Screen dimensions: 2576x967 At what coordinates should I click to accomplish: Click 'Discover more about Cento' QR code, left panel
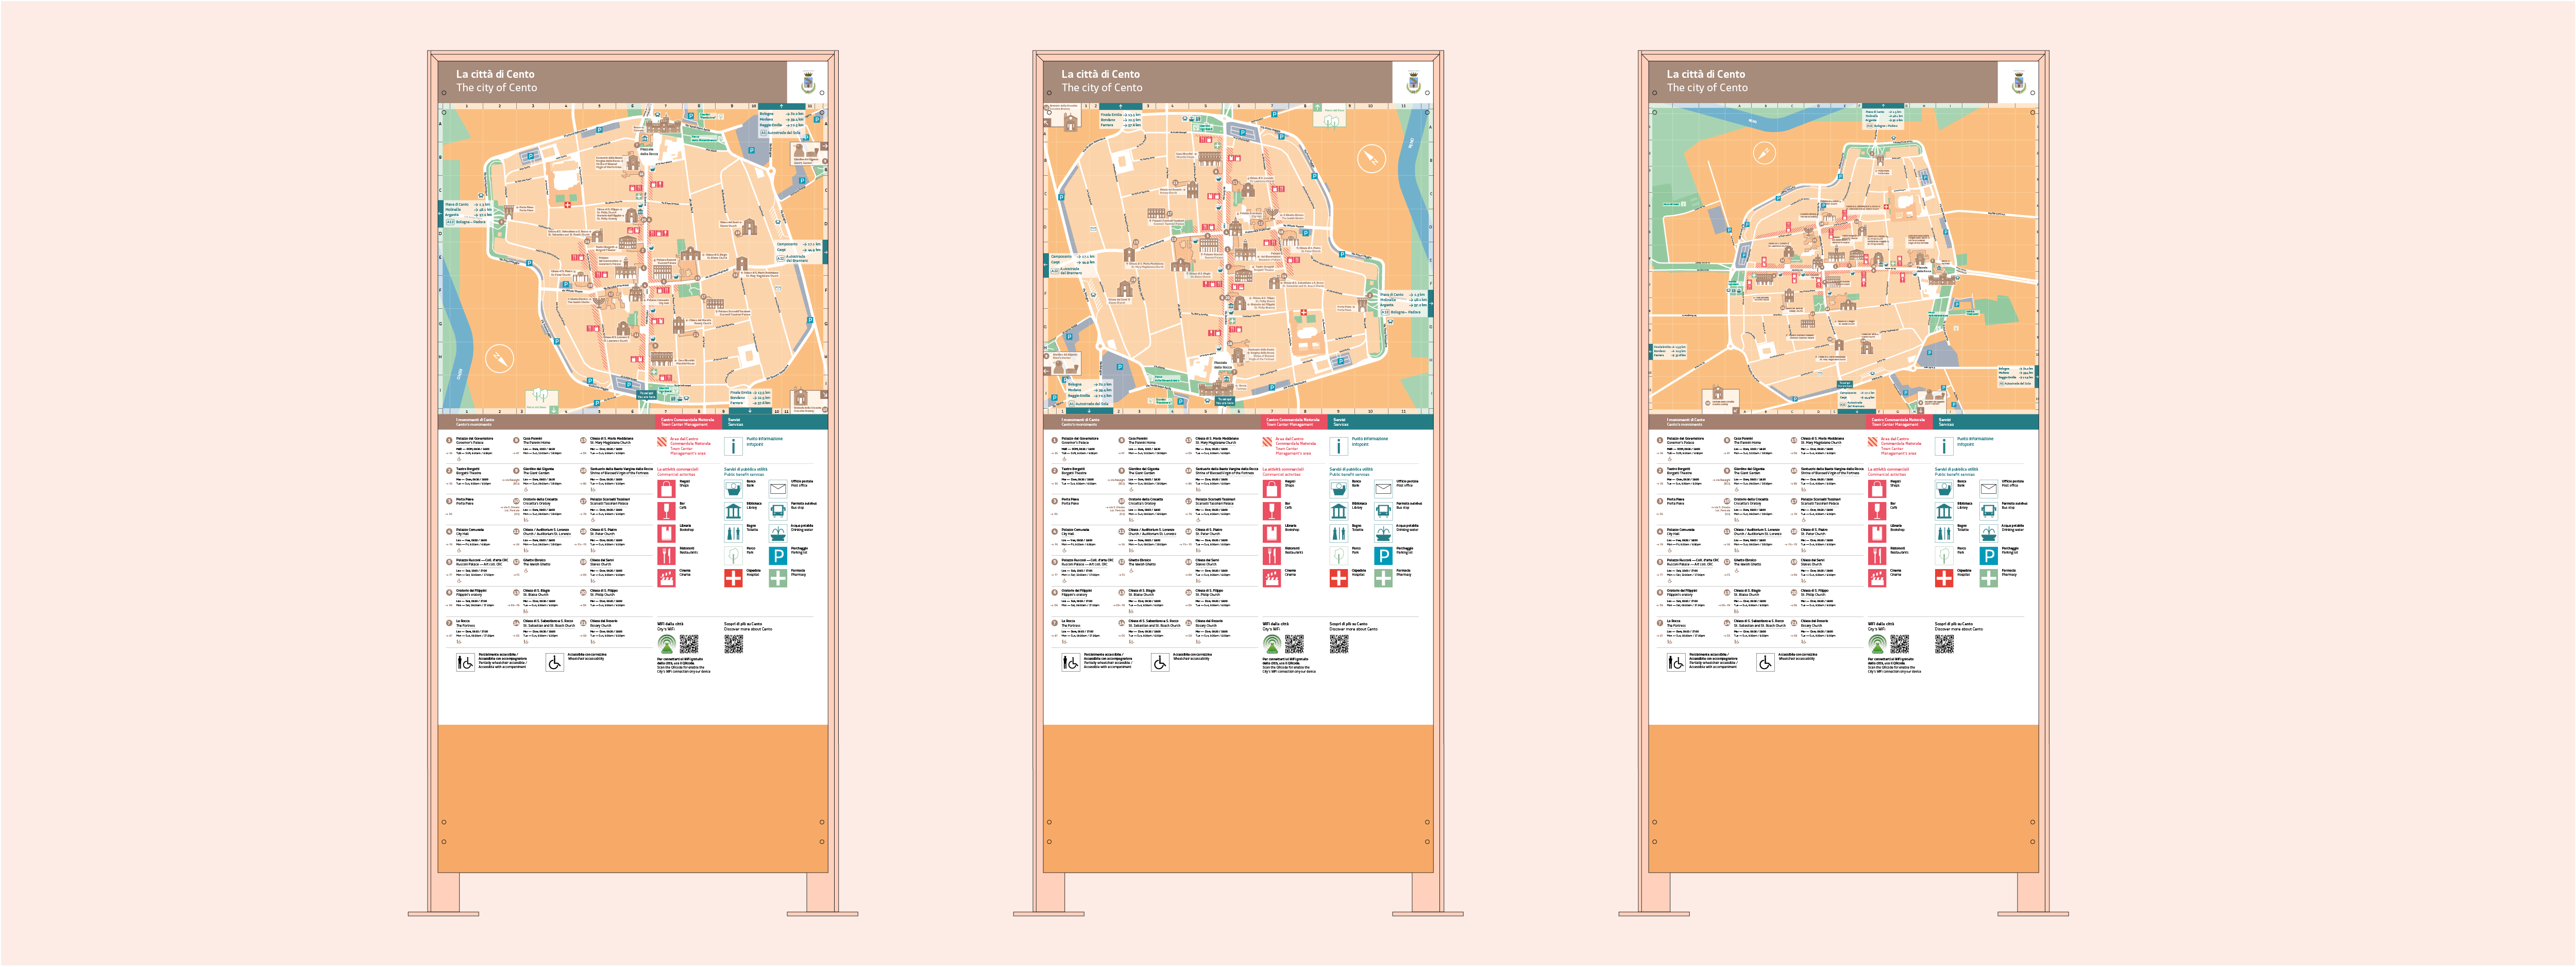pyautogui.click(x=733, y=643)
